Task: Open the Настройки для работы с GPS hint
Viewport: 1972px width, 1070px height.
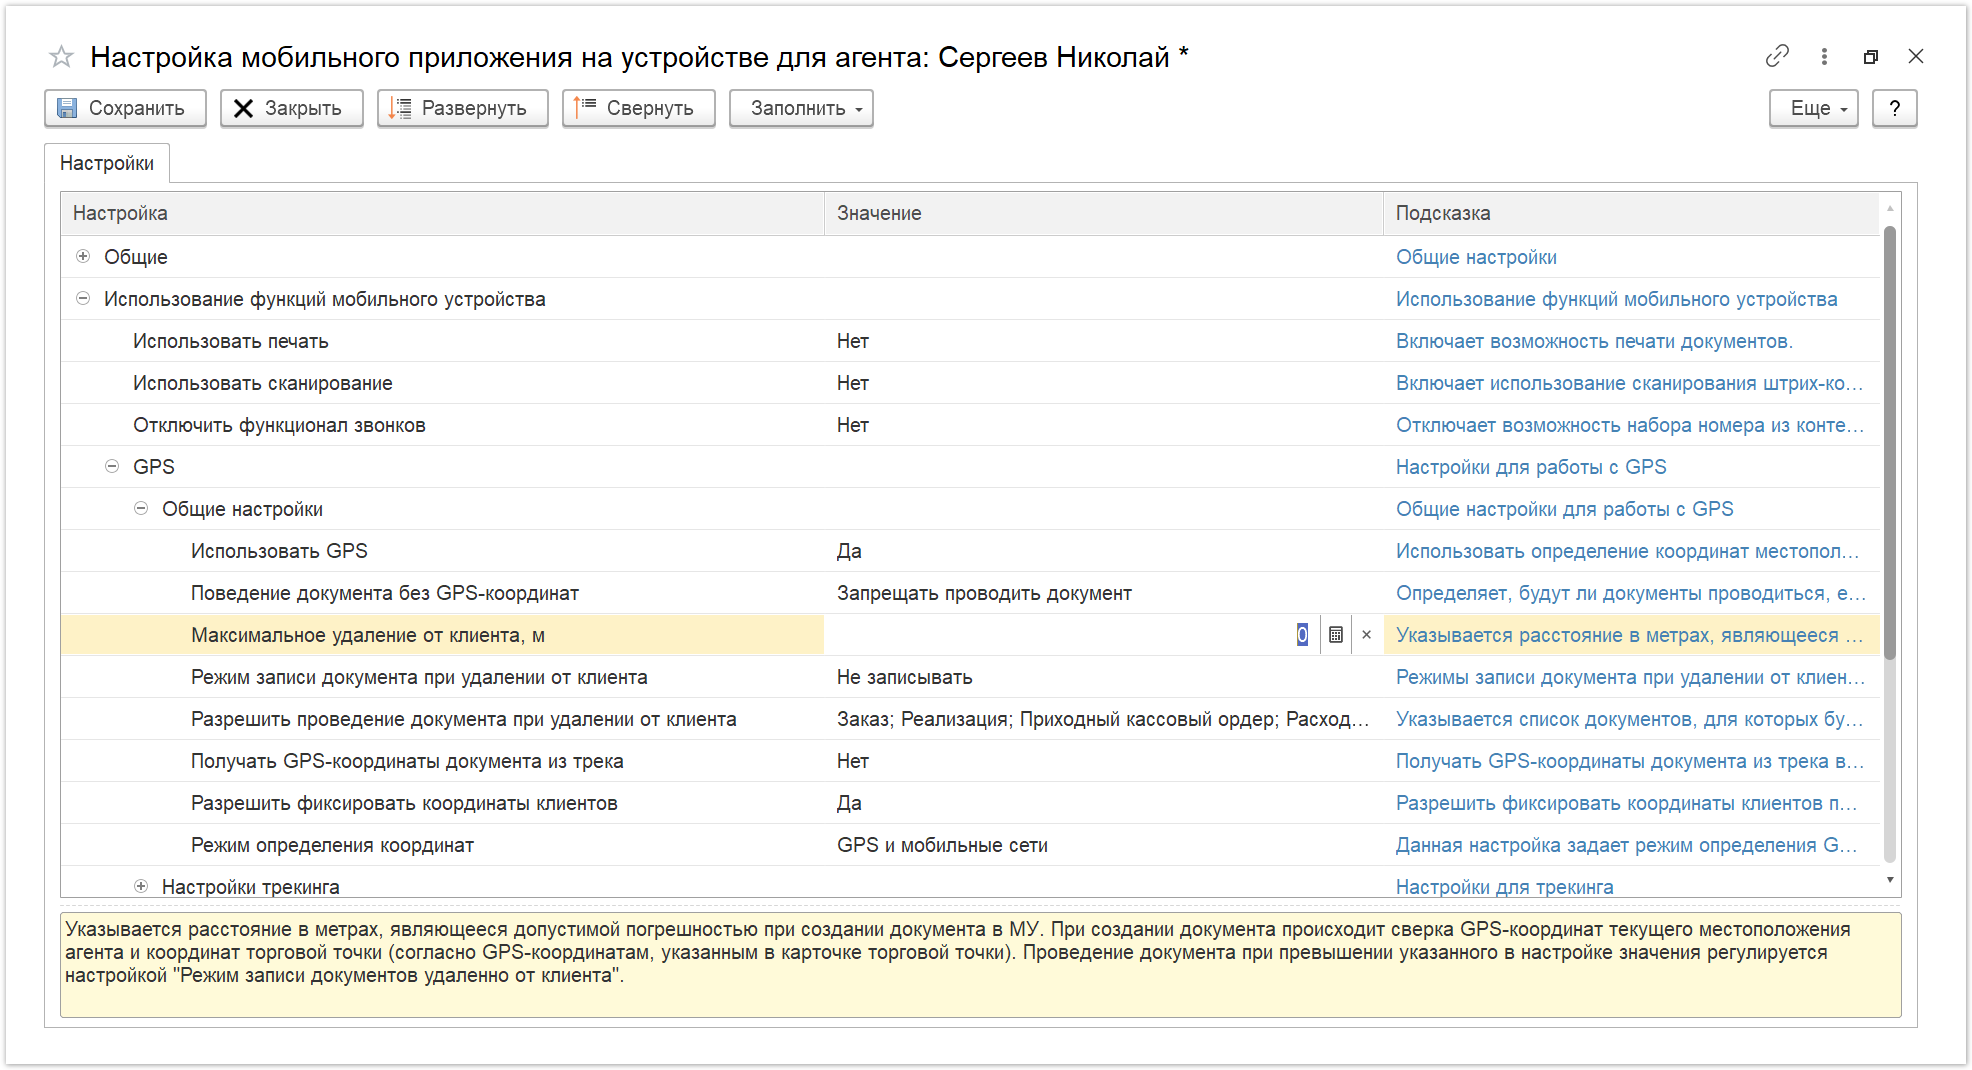Action: pos(1531,467)
